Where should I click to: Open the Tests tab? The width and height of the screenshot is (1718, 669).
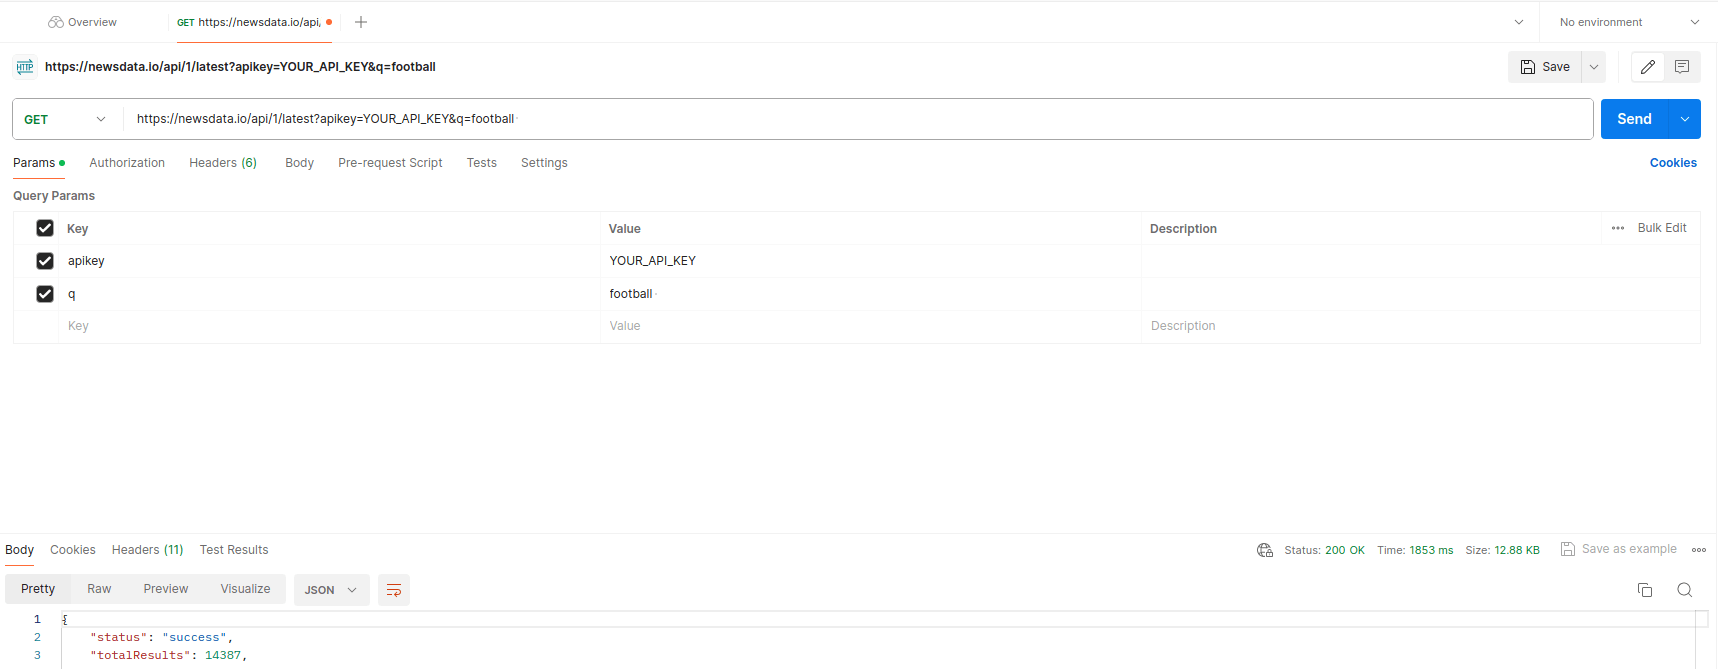481,163
